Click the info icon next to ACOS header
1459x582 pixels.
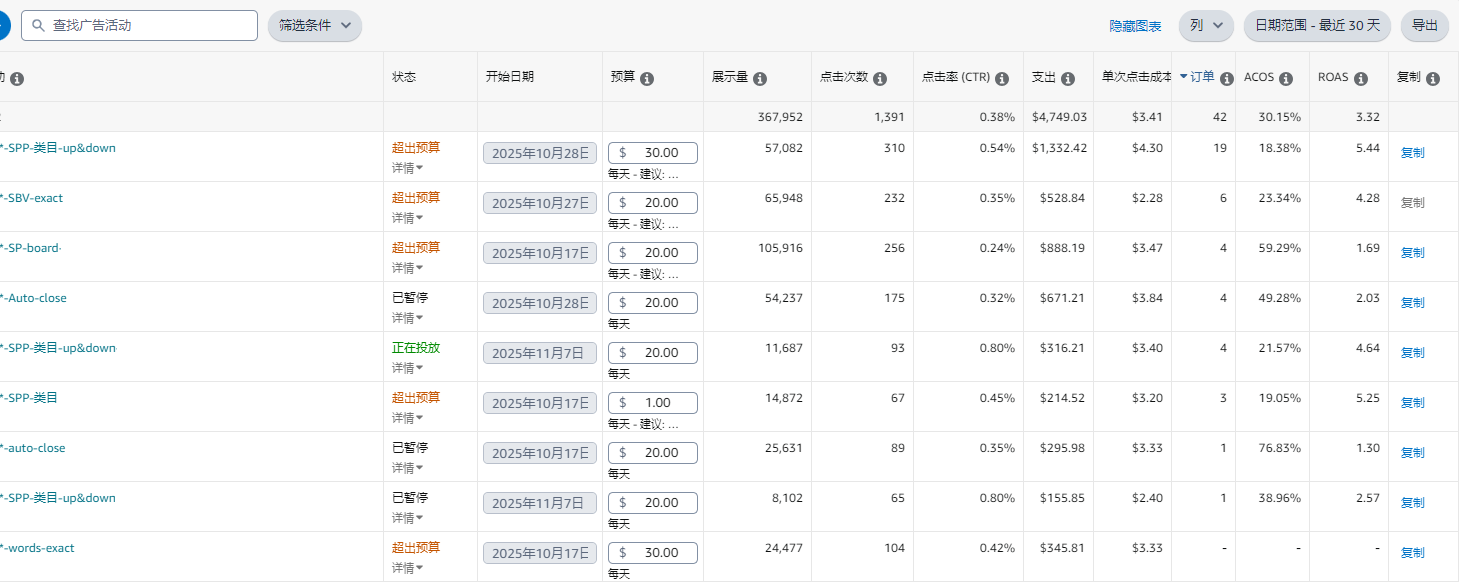[1286, 79]
